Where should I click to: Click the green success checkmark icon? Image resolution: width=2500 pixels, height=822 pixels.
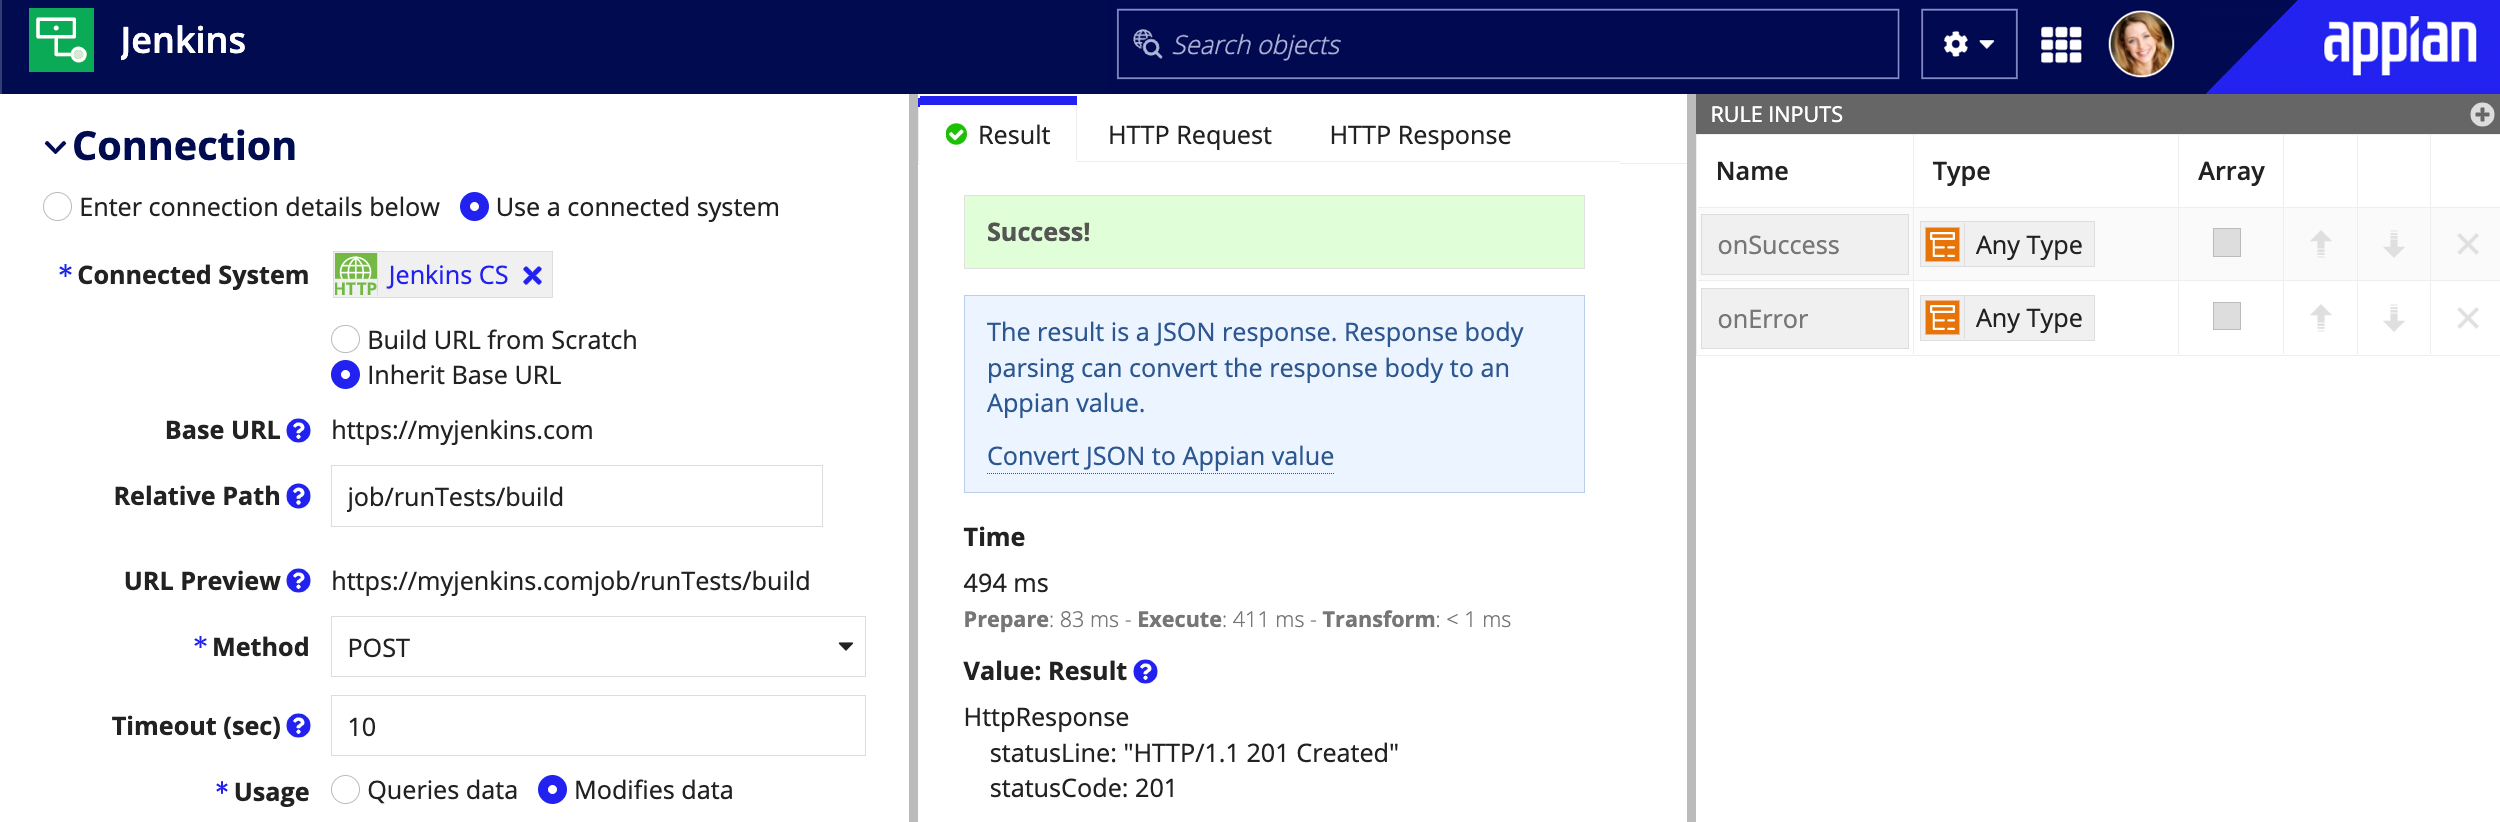956,134
